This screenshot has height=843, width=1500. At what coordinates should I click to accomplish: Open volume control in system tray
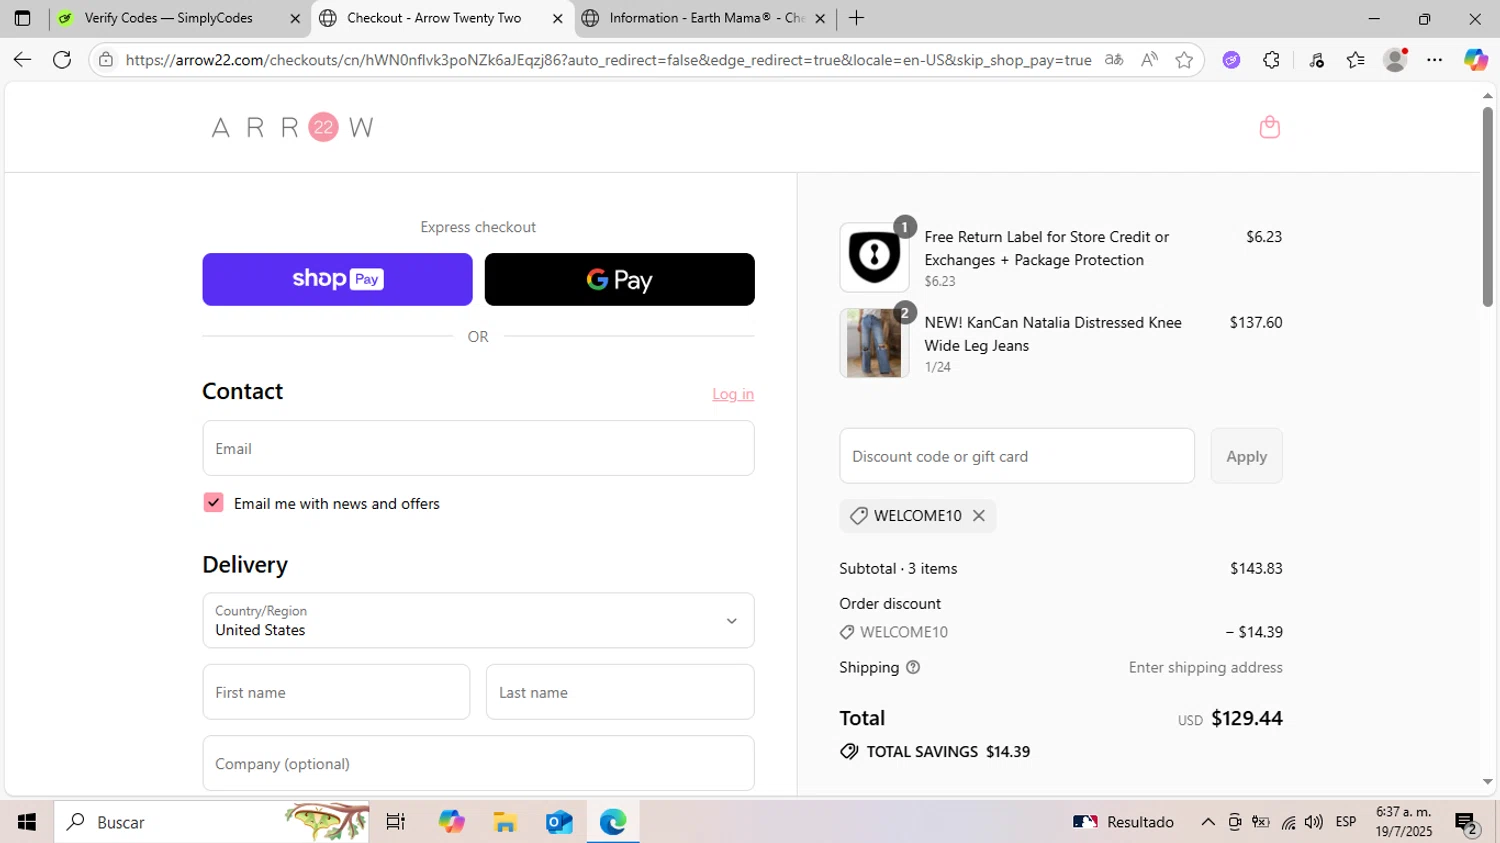pos(1314,822)
